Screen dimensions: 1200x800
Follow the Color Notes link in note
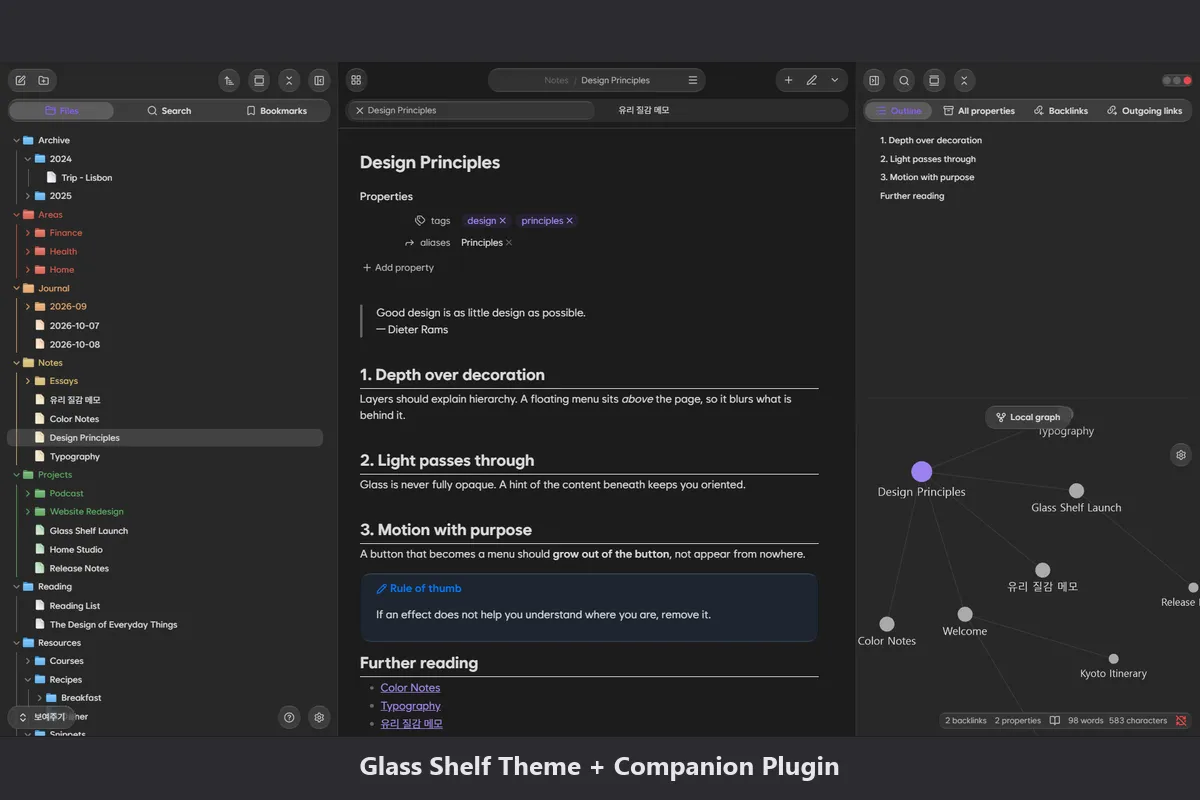410,688
